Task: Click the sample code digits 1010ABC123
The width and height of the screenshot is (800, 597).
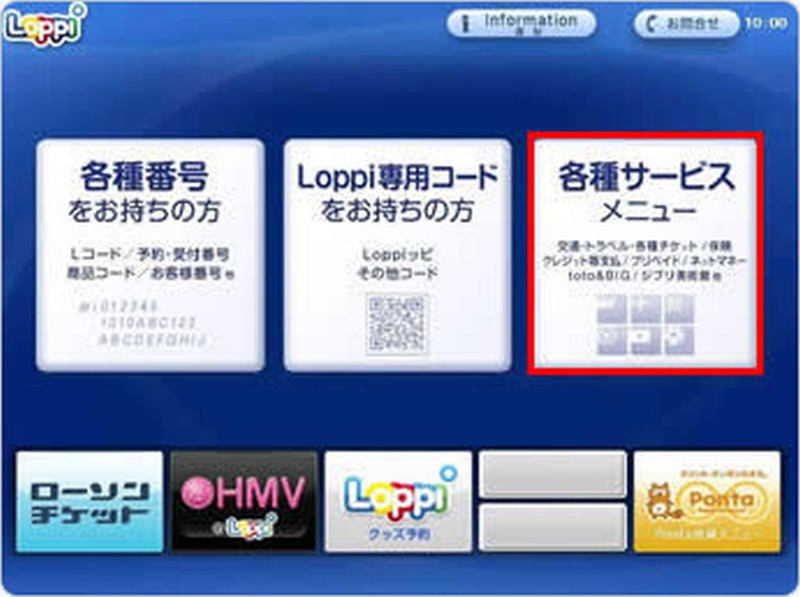Action: coord(148,323)
